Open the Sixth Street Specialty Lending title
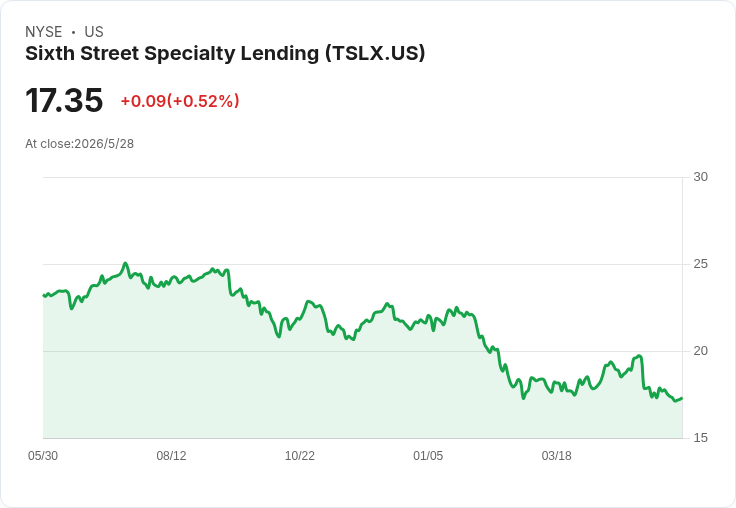This screenshot has height=508, width=736. click(172, 53)
